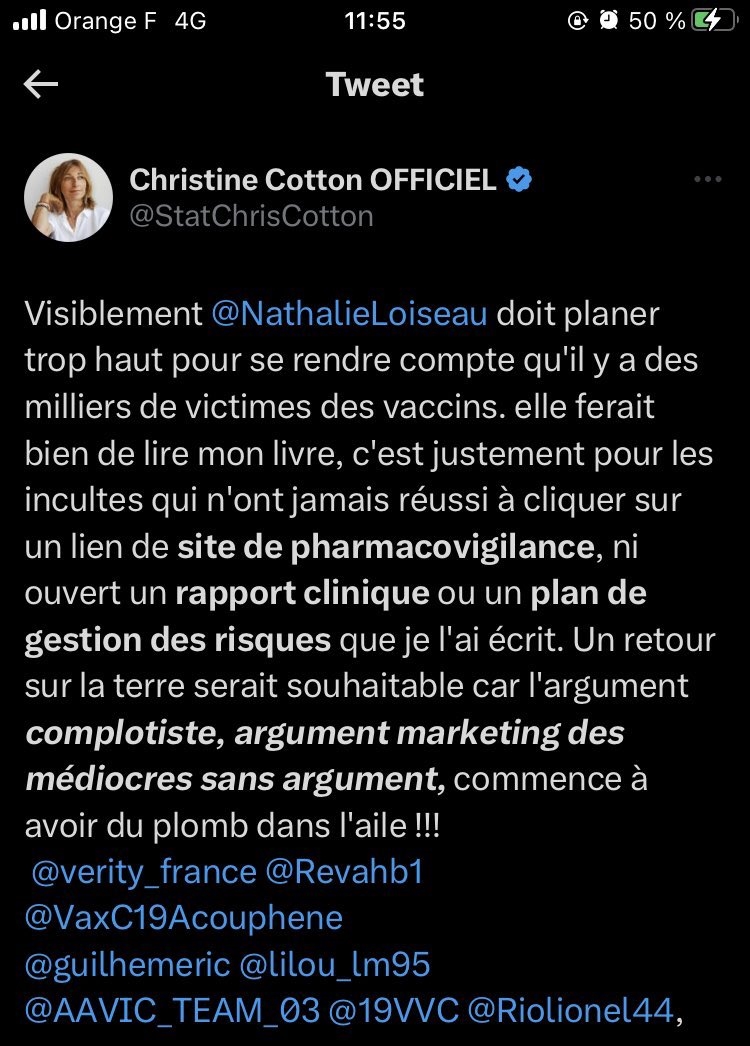
Task: Tap the back arrow icon
Action: click(41, 85)
